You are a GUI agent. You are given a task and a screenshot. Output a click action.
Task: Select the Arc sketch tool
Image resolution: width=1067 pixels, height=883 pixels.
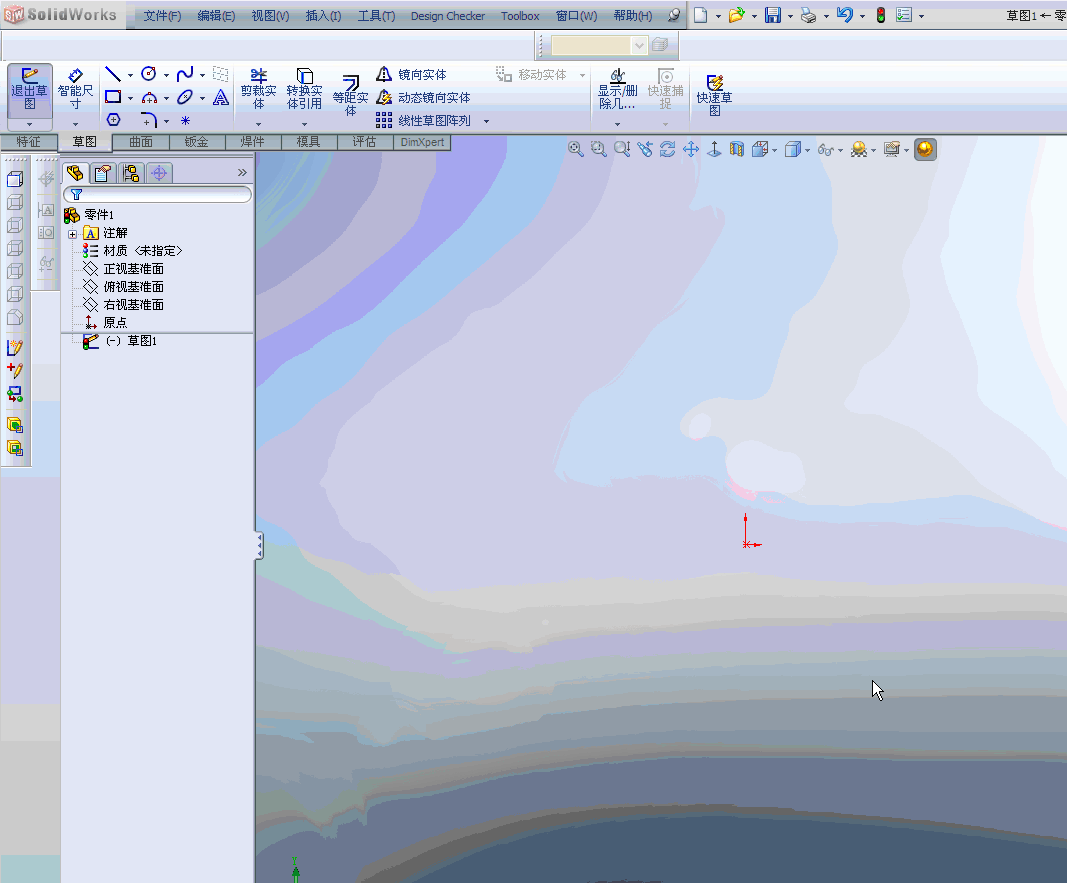click(149, 97)
